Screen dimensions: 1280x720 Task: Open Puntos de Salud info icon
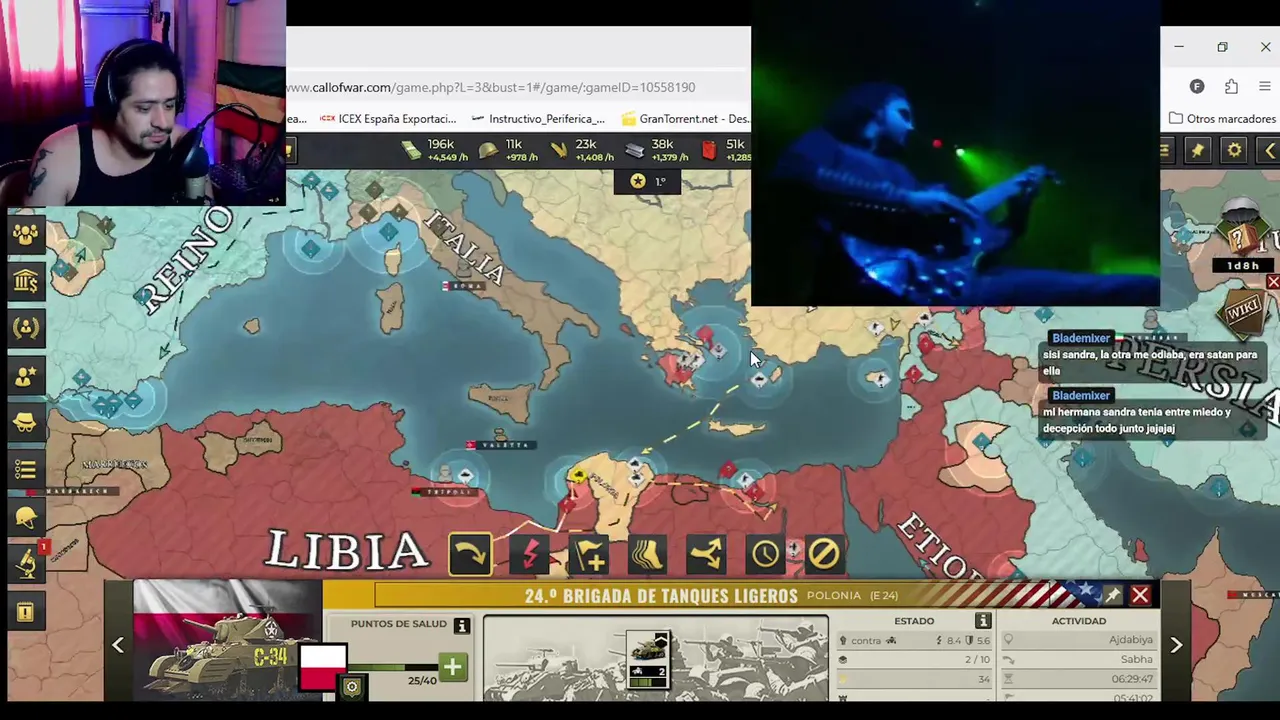(461, 626)
